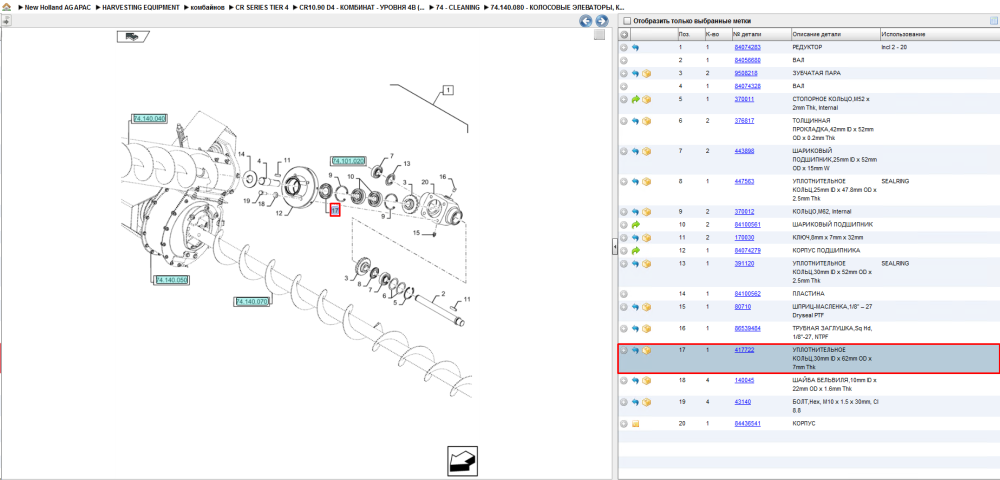Viewport: 1000px width, 480px height.
Task: Open breadcrumb 'HARVESTING EQUIPMENT'
Action: click(141, 7)
